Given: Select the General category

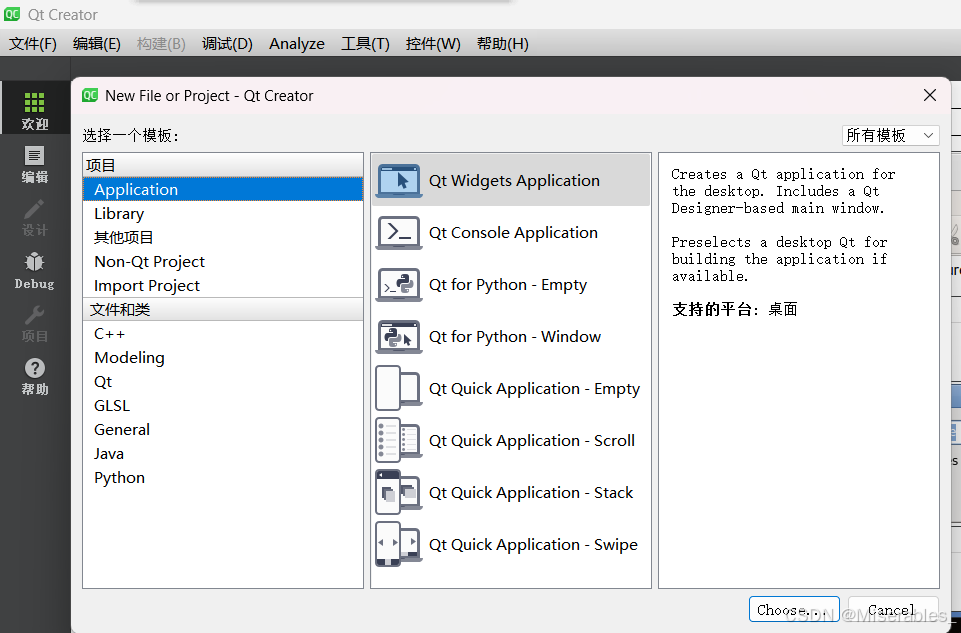Looking at the screenshot, I should [x=223, y=430].
